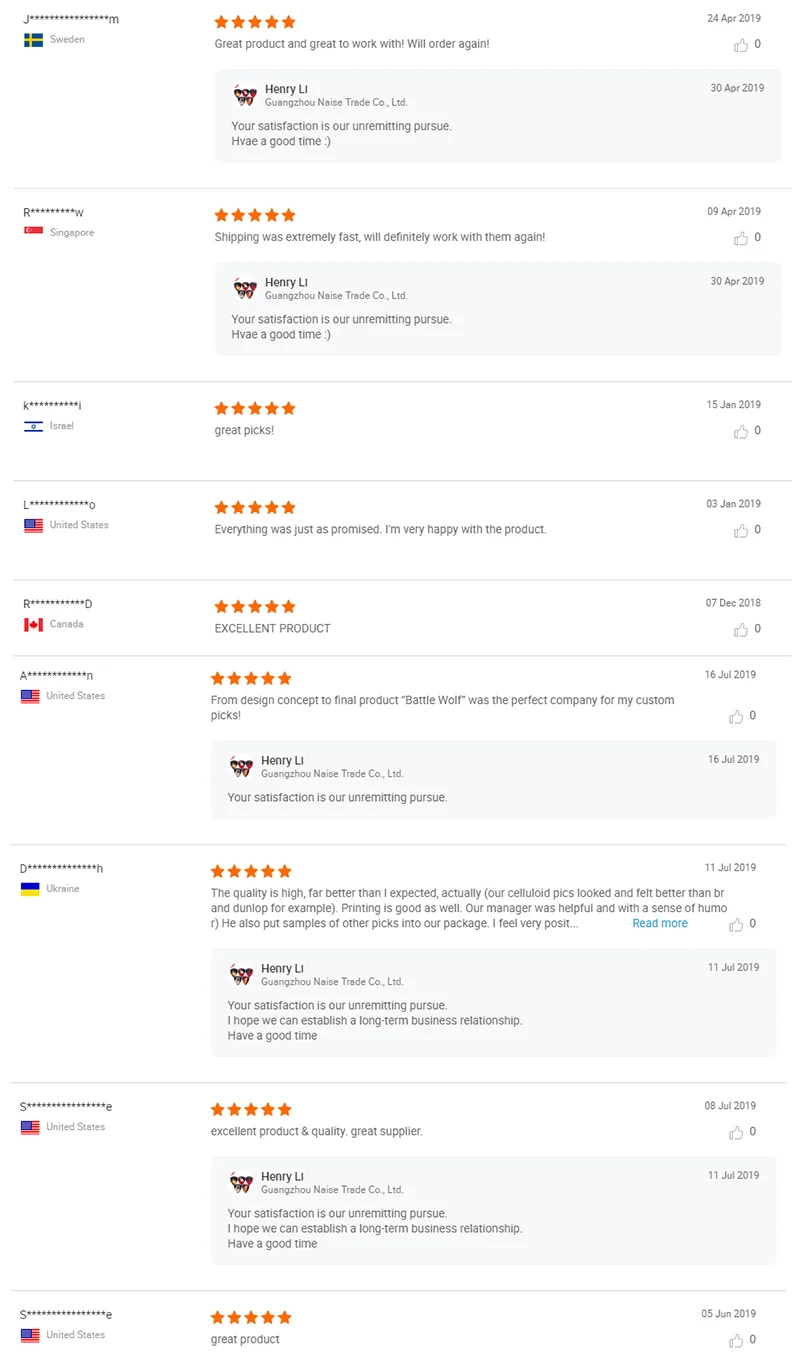This screenshot has height=1361, width=800.
Task: Click the Singapore flag beside reviewer R*********w
Action: click(33, 232)
